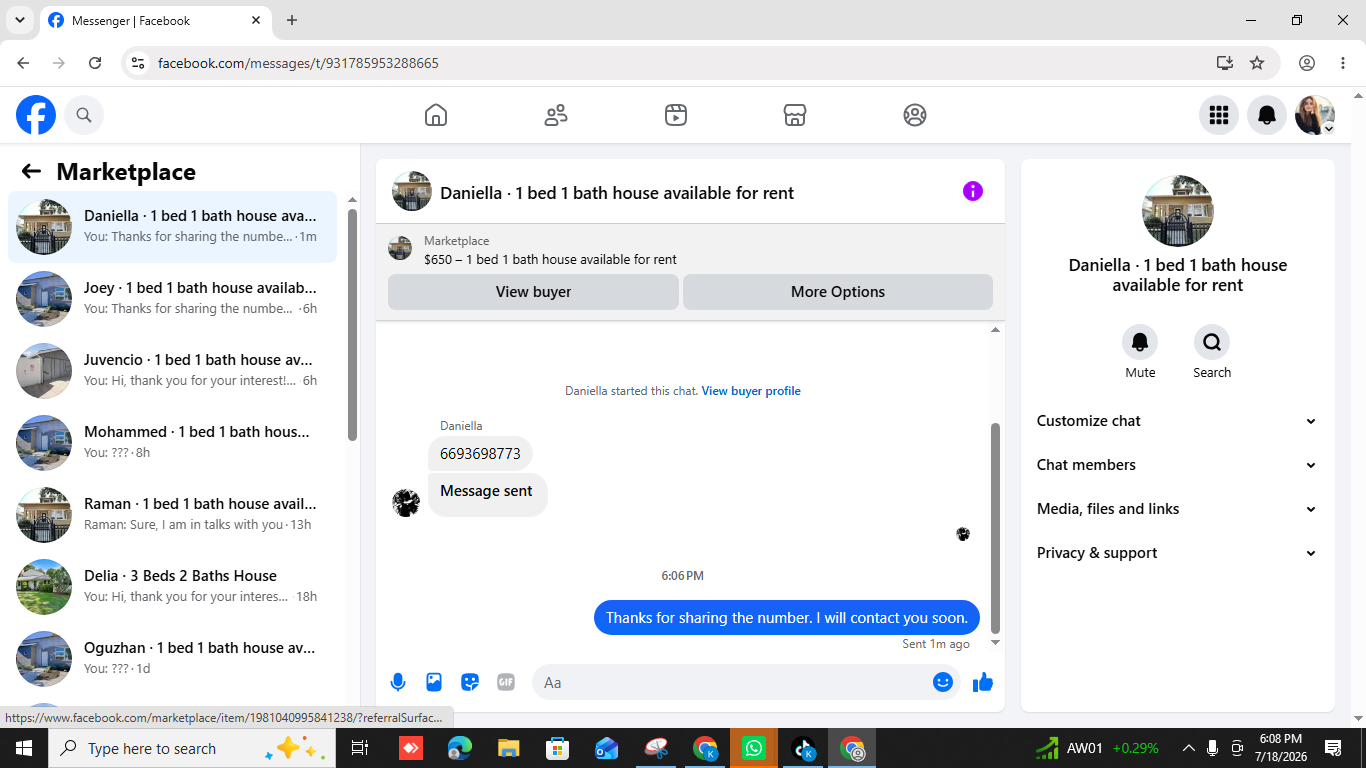The width and height of the screenshot is (1366, 768).
Task: Click the install app icon in address bar
Action: [x=1225, y=63]
